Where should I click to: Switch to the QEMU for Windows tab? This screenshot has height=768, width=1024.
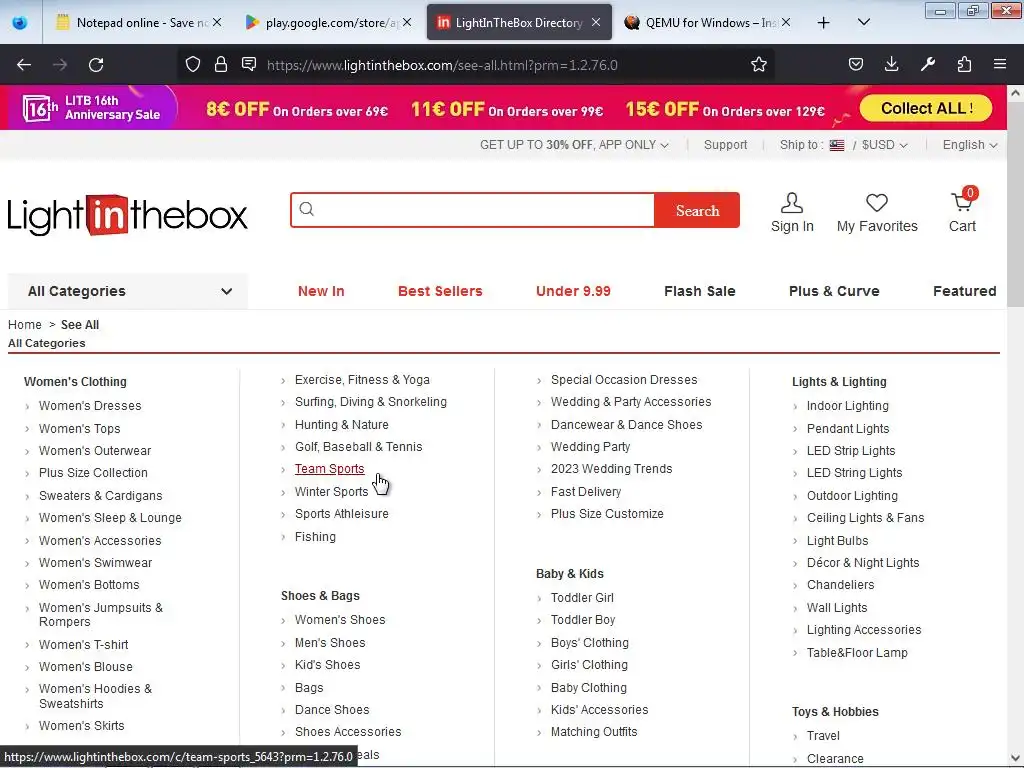point(705,23)
